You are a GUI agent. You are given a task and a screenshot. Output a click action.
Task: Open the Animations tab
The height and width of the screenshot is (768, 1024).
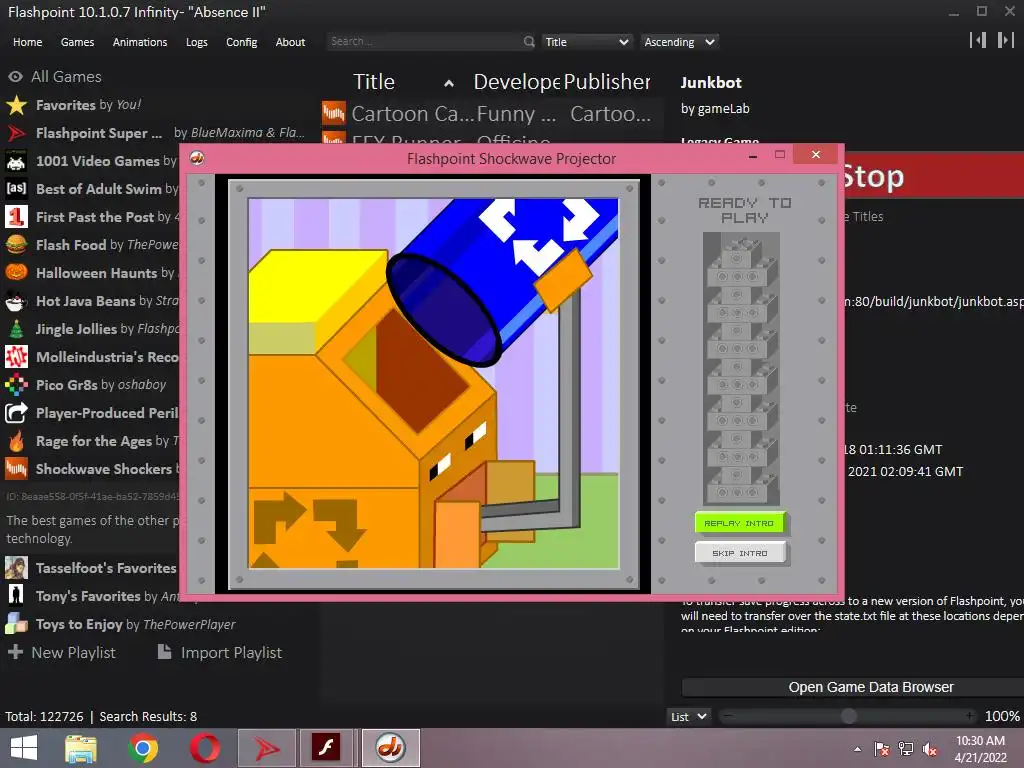coord(140,42)
